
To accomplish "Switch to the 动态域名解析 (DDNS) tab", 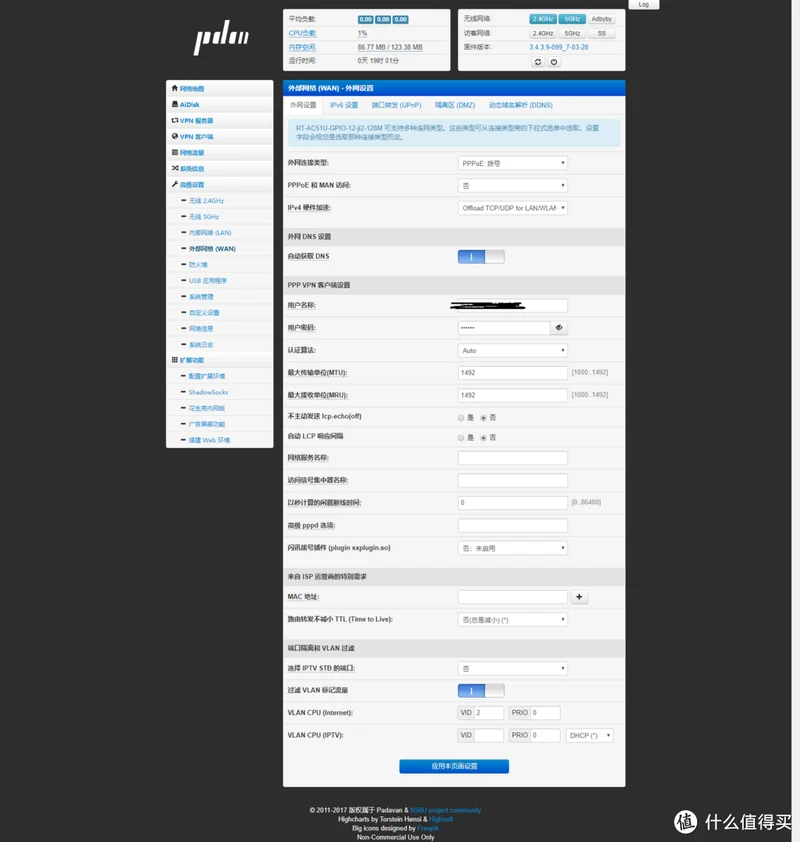I will [x=520, y=105].
